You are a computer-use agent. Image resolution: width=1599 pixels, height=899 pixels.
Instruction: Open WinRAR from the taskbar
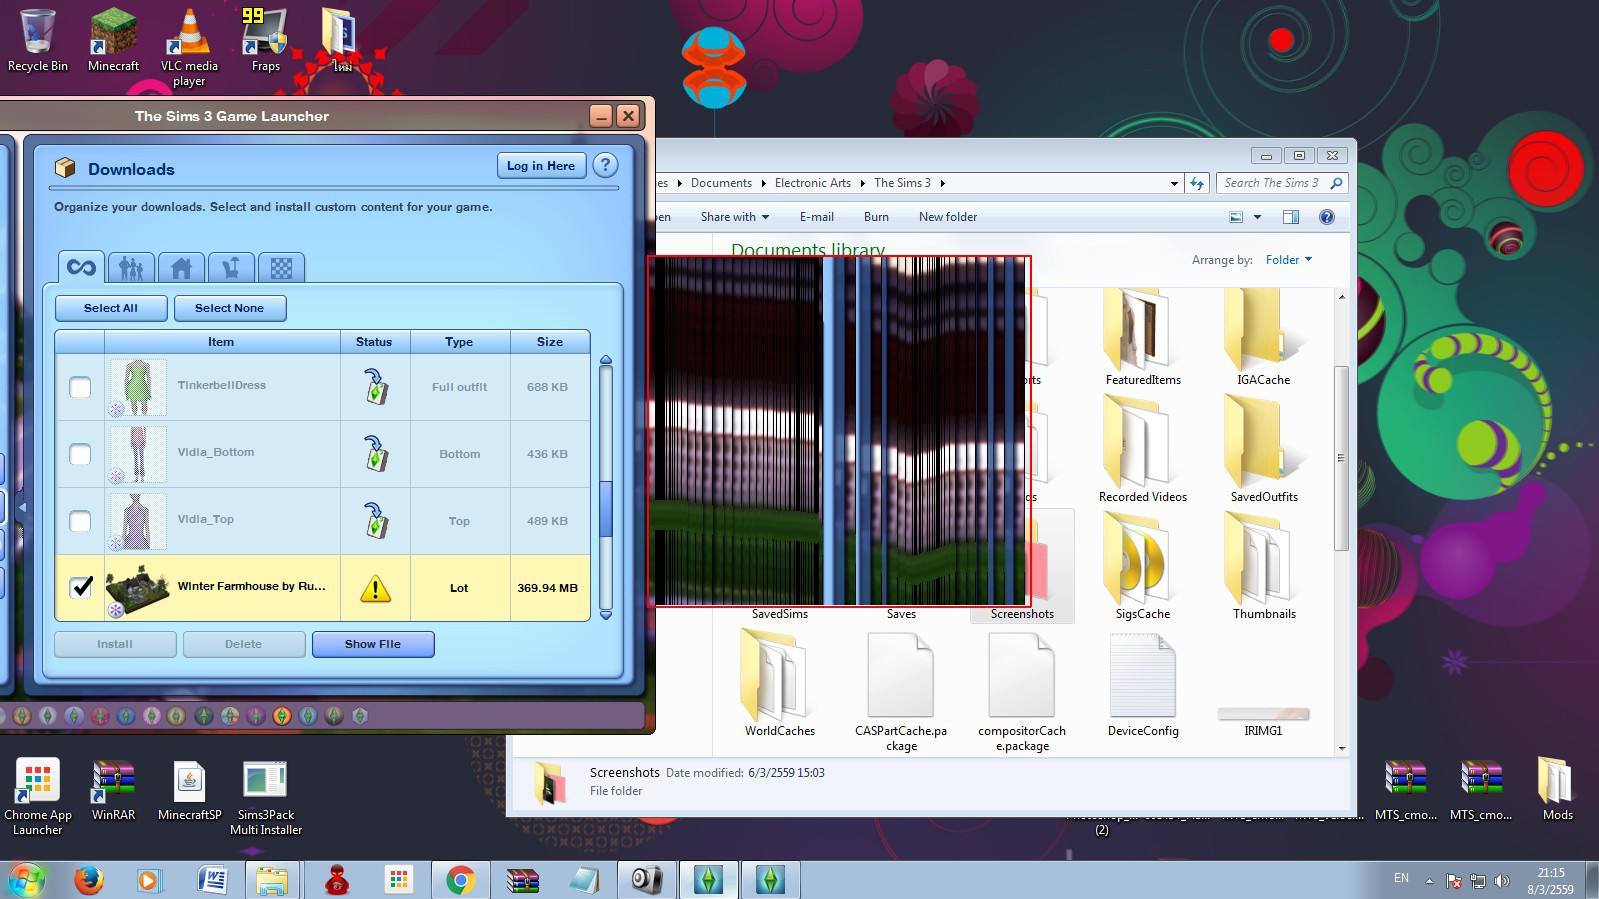pos(522,880)
